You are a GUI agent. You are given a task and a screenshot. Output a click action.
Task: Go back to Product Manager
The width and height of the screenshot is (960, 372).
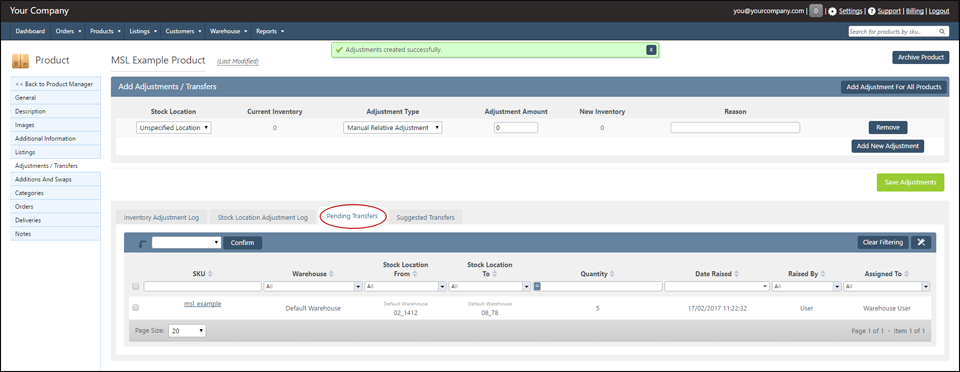[55, 84]
